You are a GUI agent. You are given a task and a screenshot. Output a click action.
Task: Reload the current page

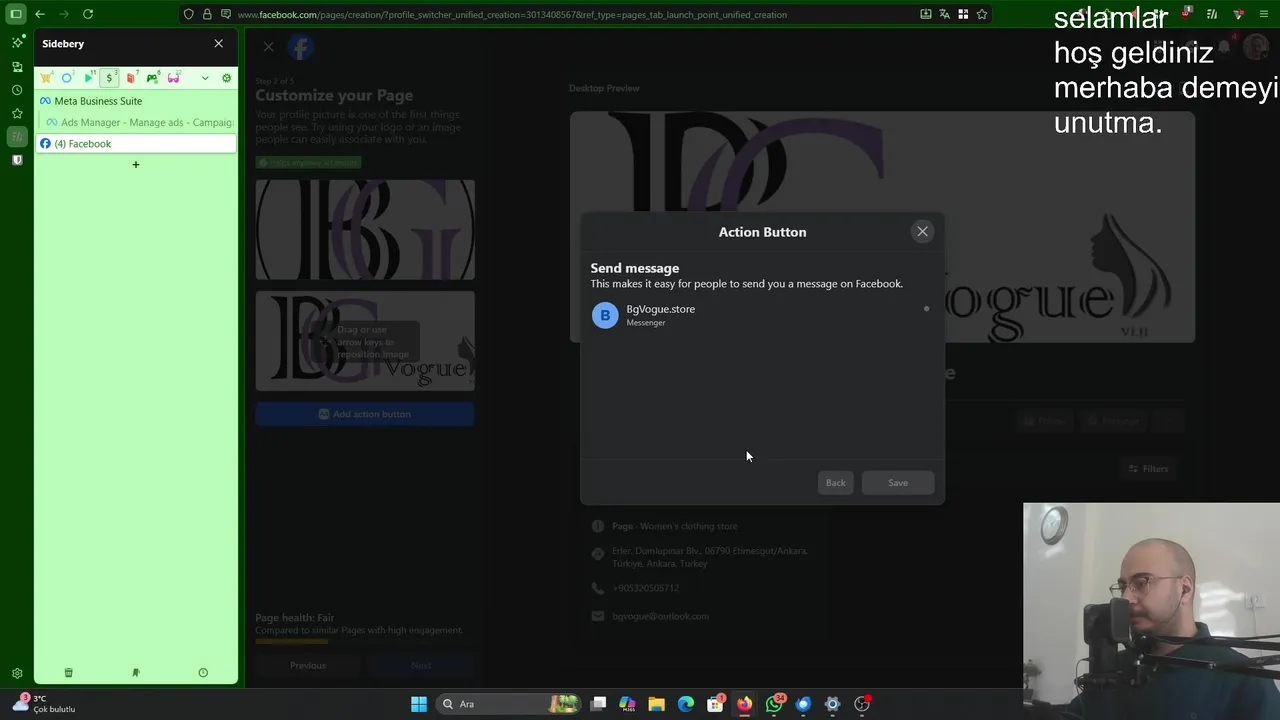point(88,14)
